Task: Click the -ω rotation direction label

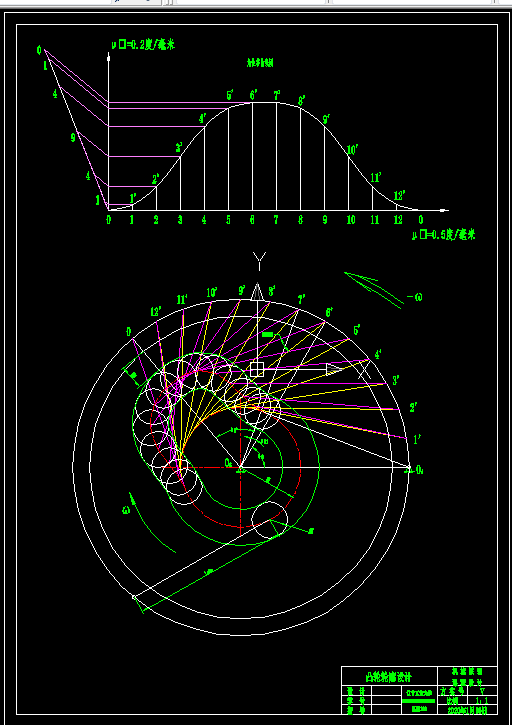Action: click(414, 297)
